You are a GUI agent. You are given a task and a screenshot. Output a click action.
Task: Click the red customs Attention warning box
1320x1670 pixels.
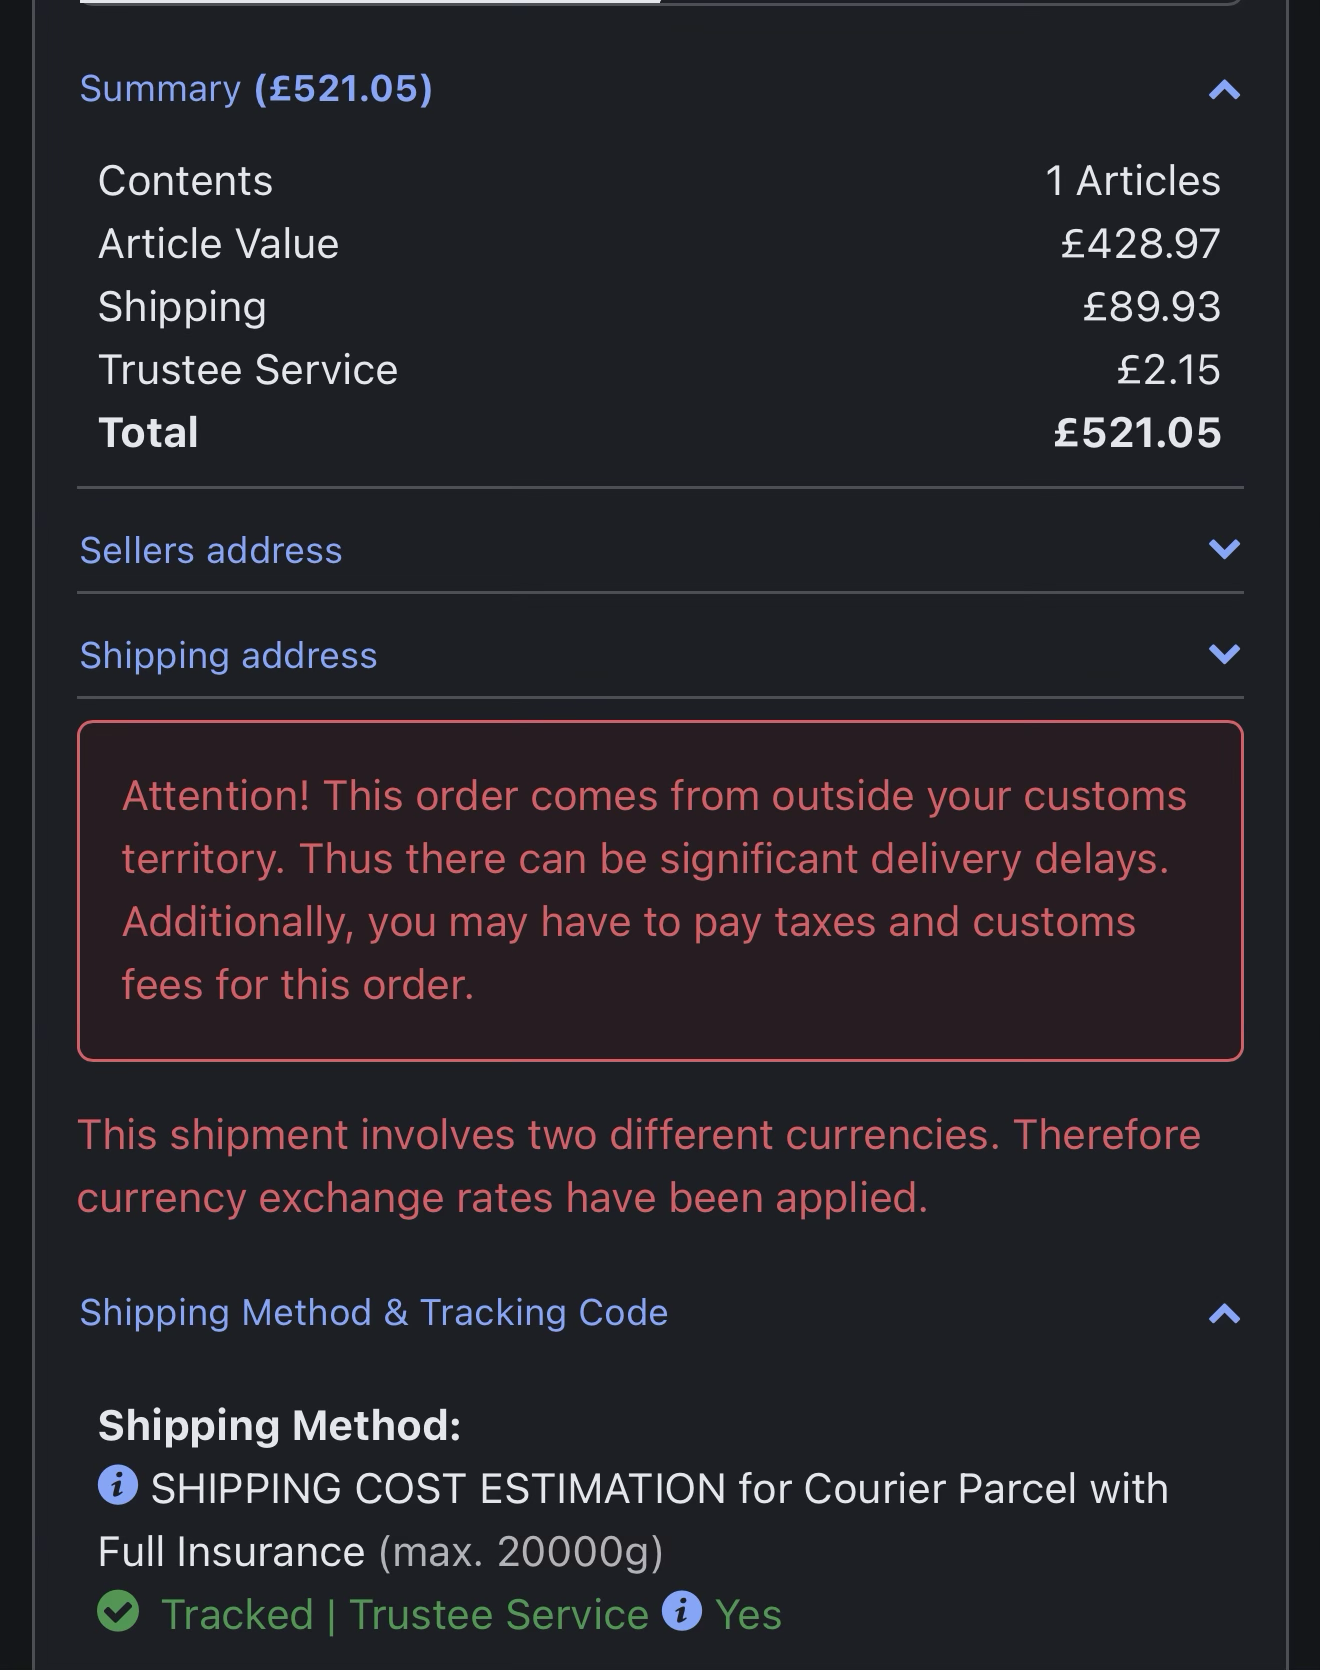pyautogui.click(x=660, y=890)
